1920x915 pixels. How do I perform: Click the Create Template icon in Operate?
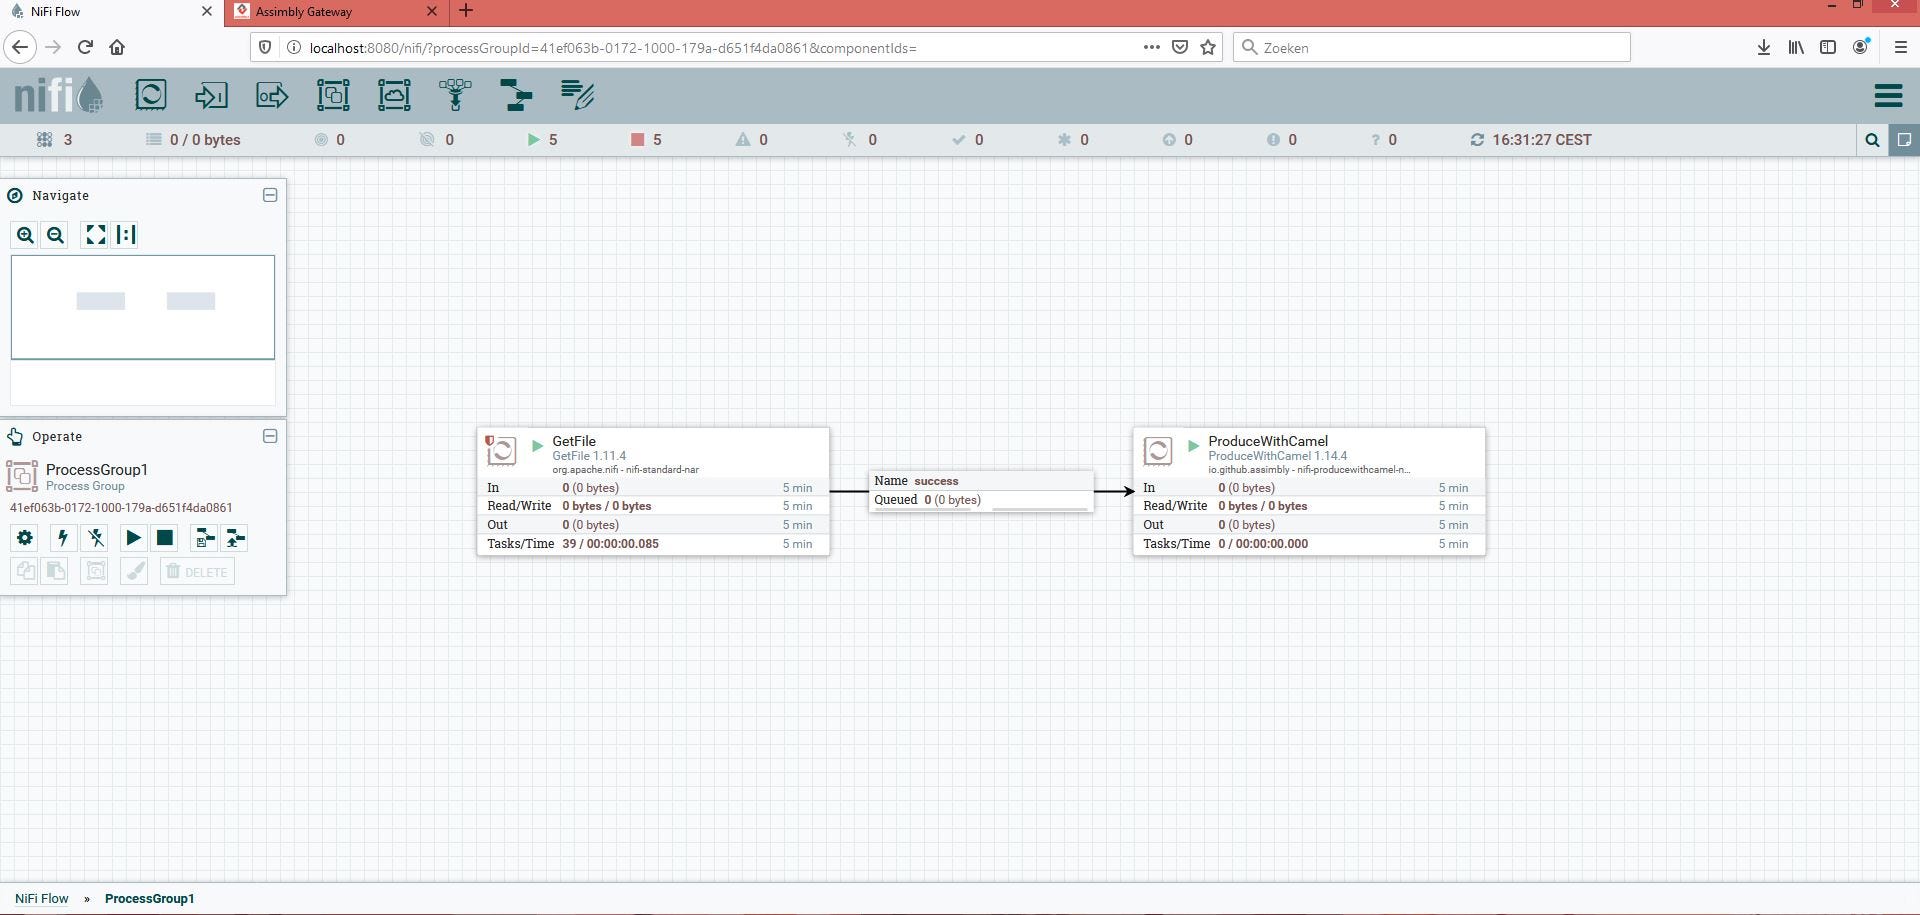coord(204,538)
